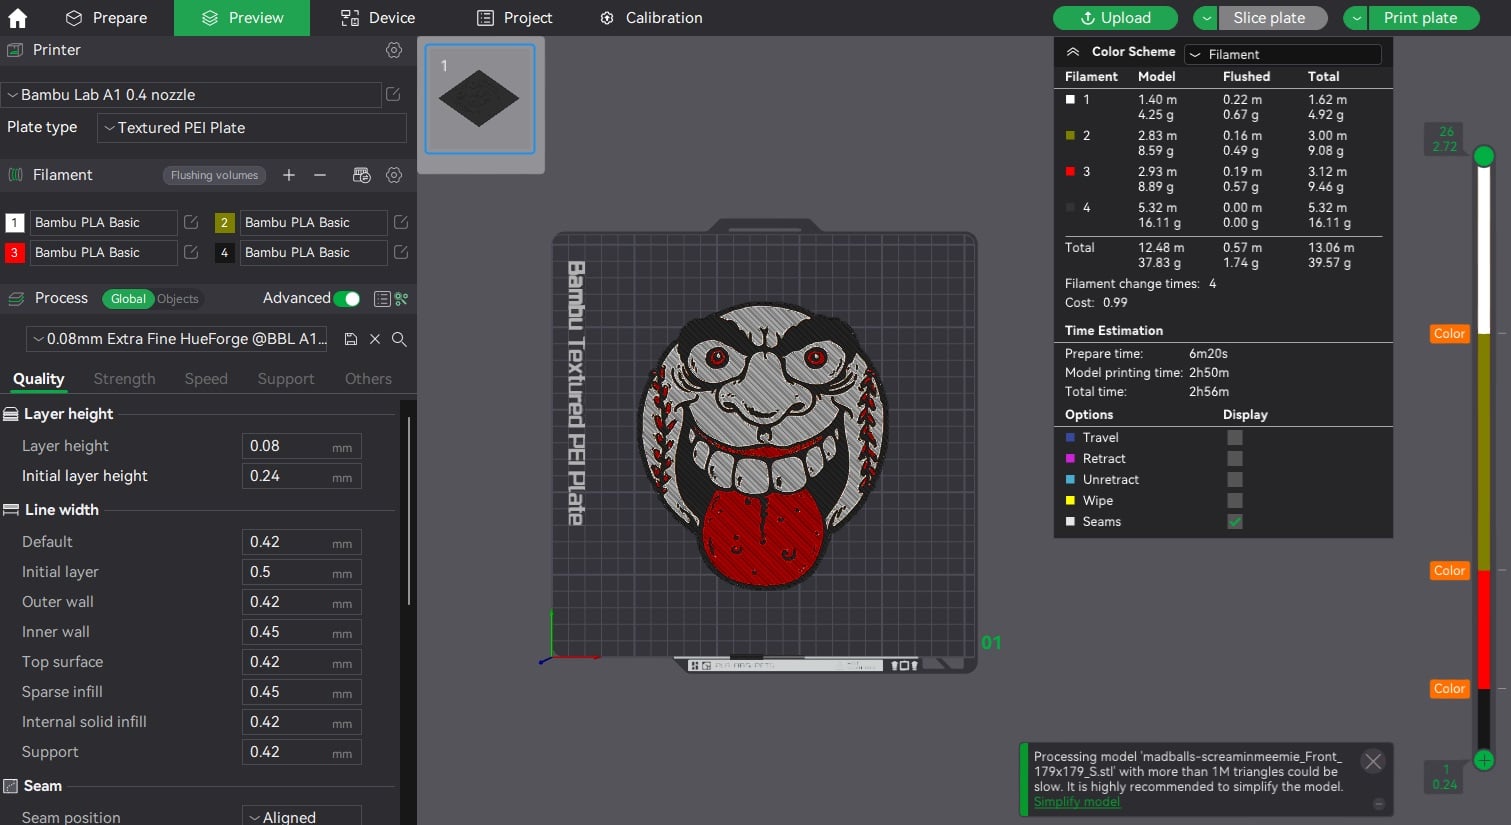Click the last Color change marker
The height and width of the screenshot is (825, 1511).
pos(1449,689)
